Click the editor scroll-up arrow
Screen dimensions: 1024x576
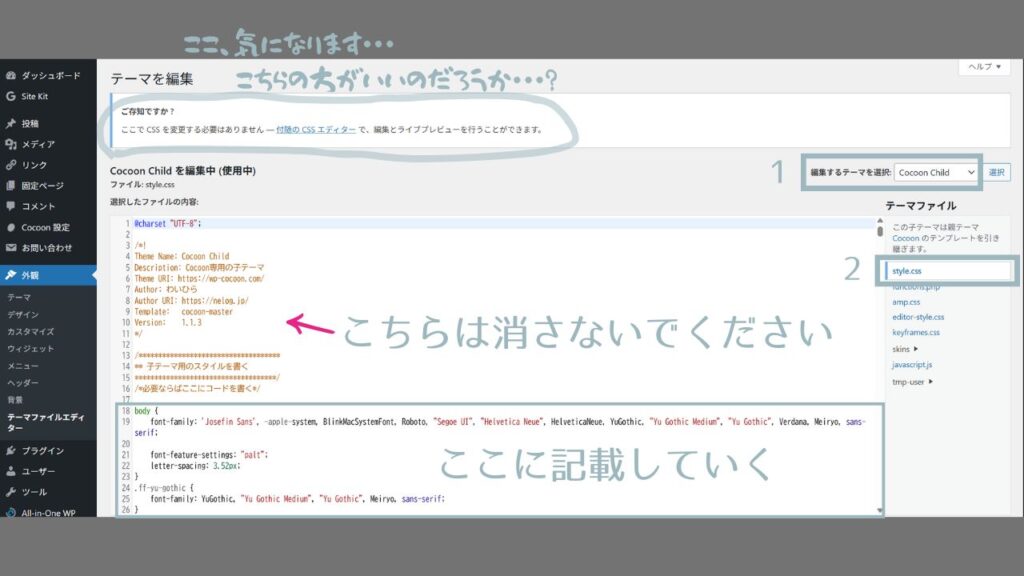pyautogui.click(x=880, y=221)
